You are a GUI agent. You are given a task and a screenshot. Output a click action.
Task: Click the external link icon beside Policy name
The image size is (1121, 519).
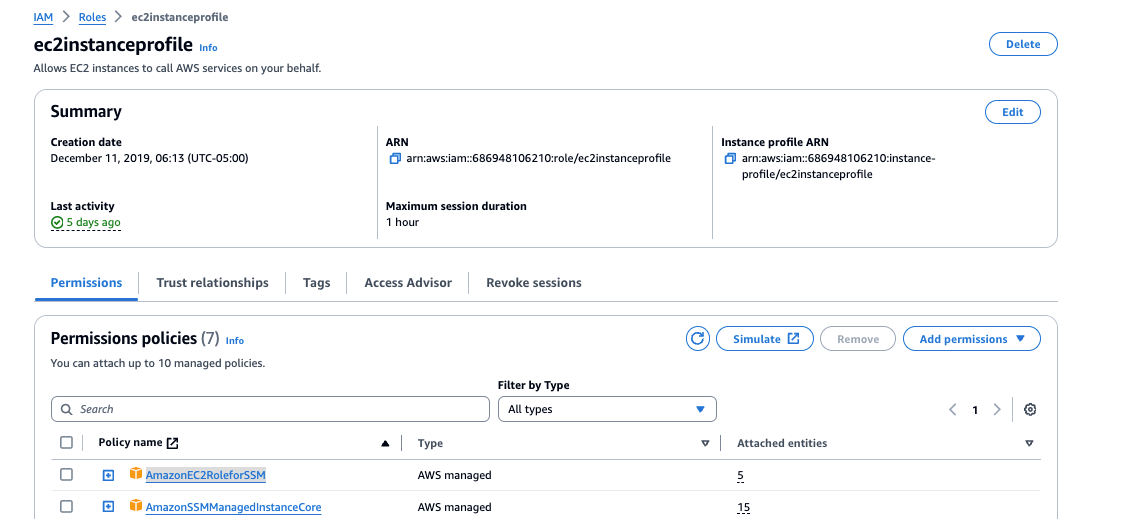click(x=172, y=443)
